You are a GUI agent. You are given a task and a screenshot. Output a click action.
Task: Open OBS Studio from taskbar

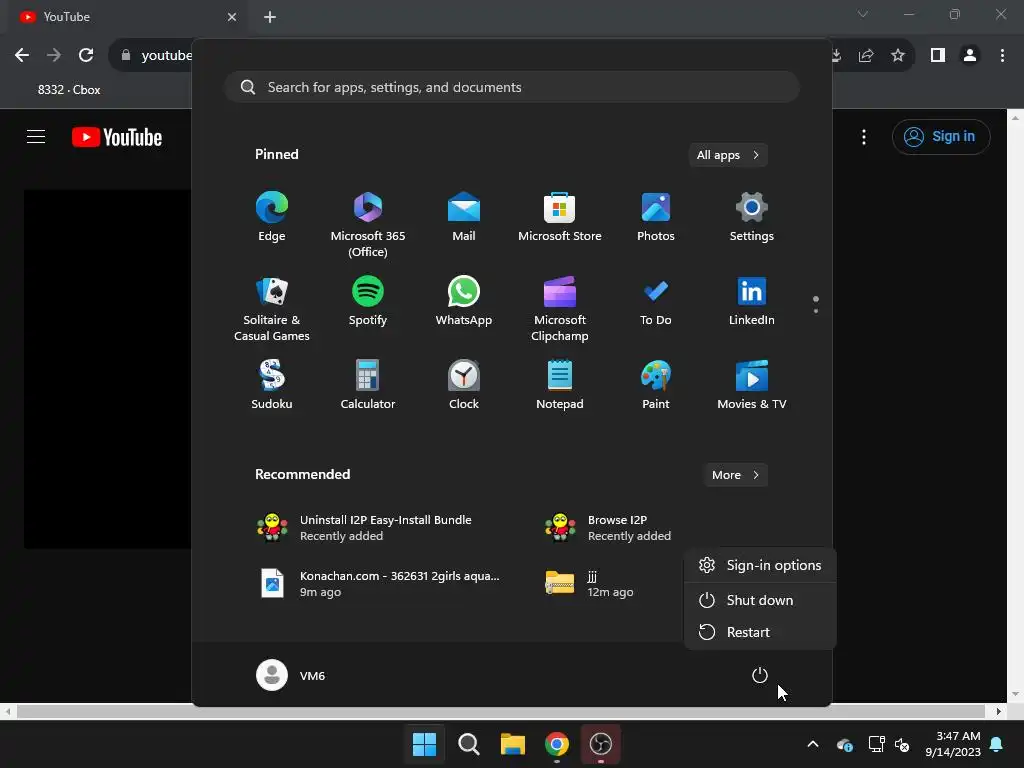[x=601, y=744]
